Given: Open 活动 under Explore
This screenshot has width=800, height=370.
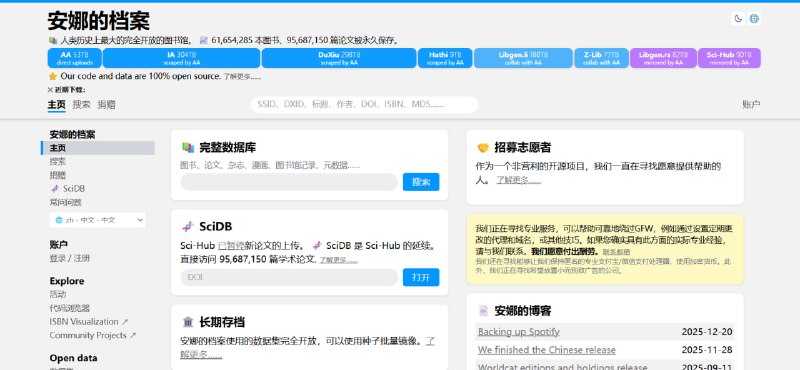Looking at the screenshot, I should click(58, 294).
